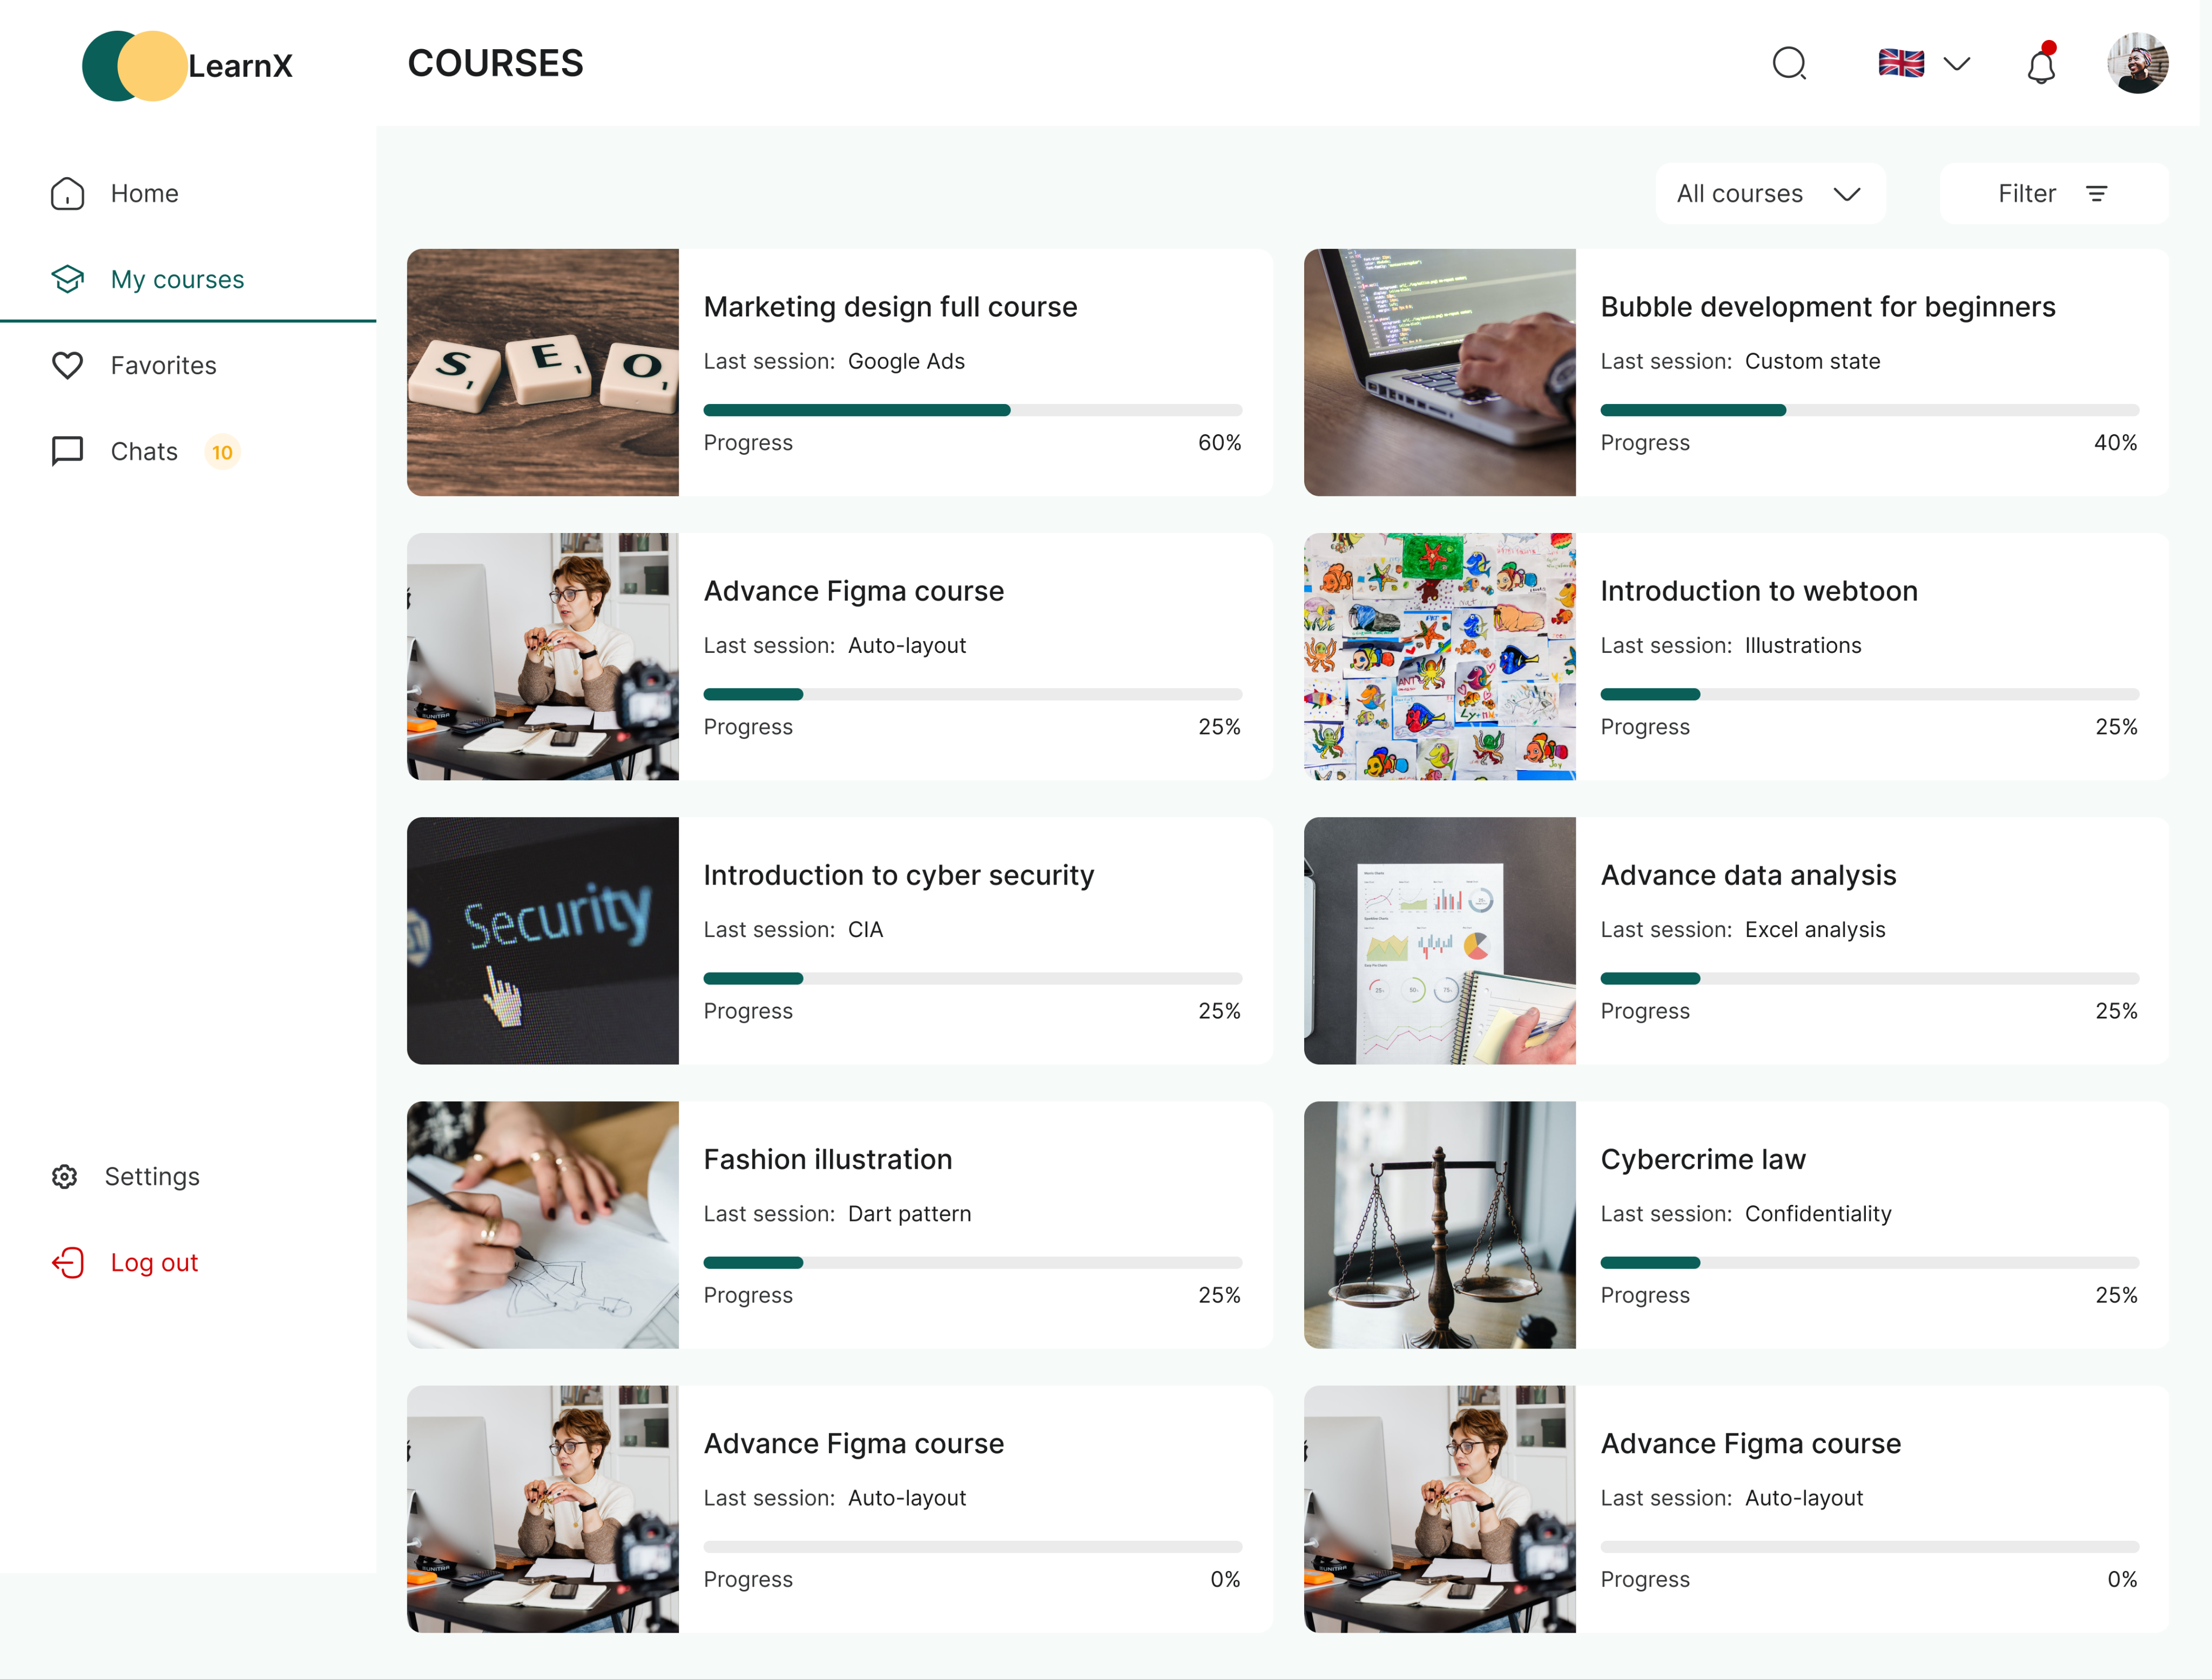Viewport: 2212px width, 1679px height.
Task: Open the All courses dropdown
Action: coord(1769,194)
